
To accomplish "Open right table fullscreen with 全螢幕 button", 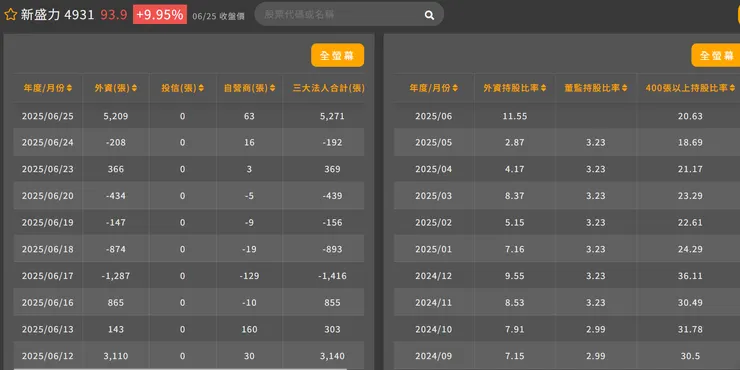I will click(x=715, y=55).
